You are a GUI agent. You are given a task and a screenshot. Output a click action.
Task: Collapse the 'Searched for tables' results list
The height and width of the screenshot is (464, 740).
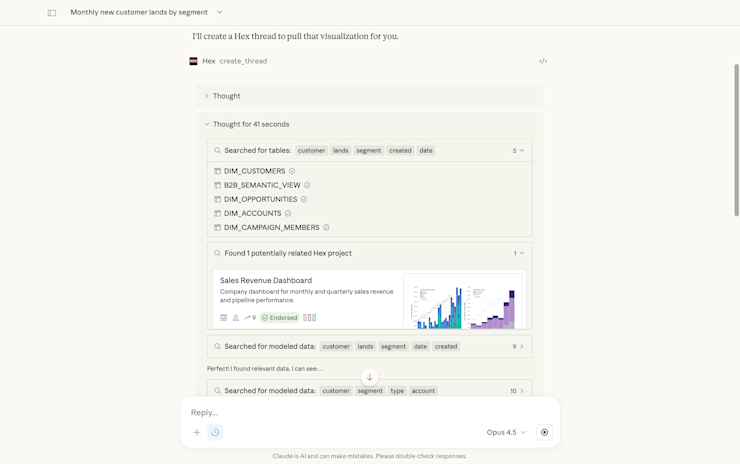(518, 151)
